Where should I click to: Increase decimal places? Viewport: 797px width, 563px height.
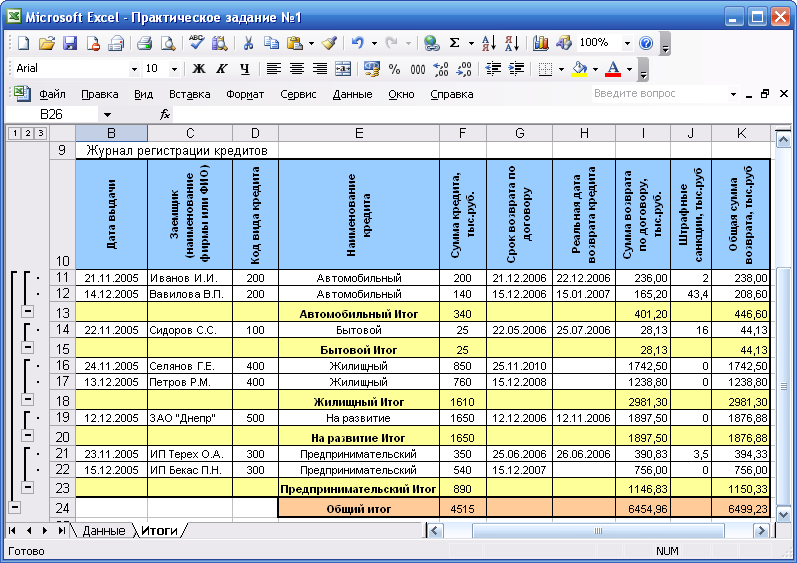(441, 69)
